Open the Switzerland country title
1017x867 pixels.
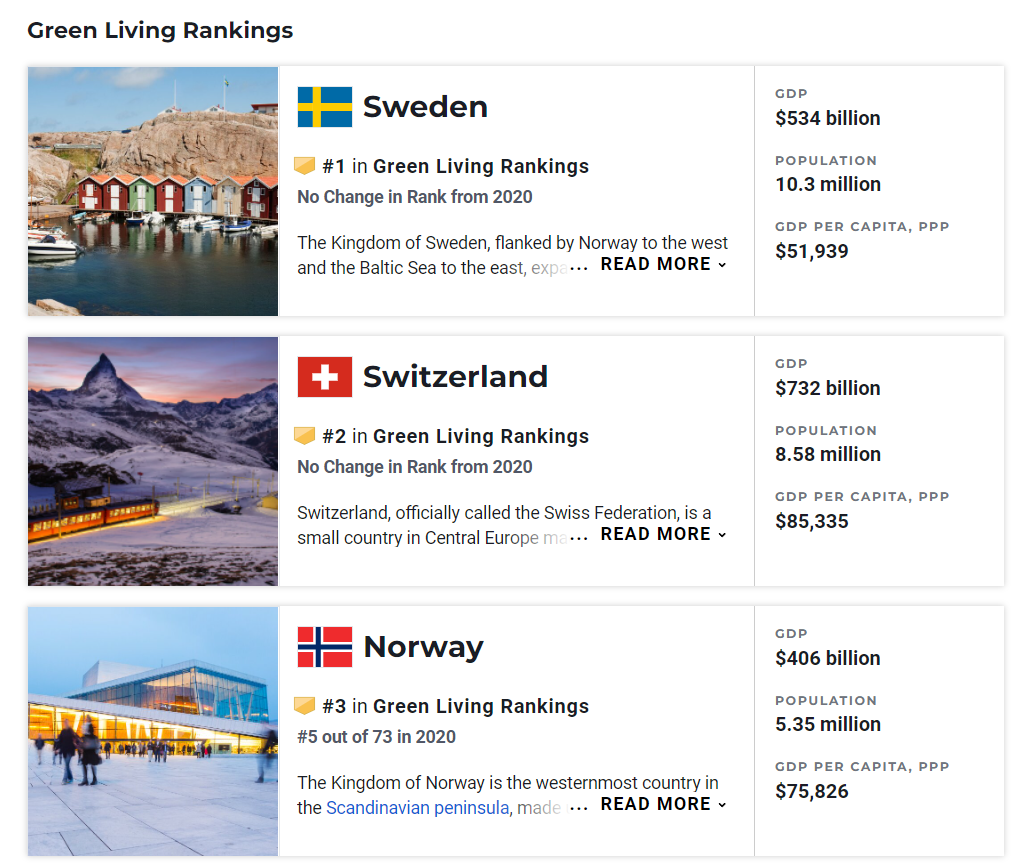click(455, 377)
